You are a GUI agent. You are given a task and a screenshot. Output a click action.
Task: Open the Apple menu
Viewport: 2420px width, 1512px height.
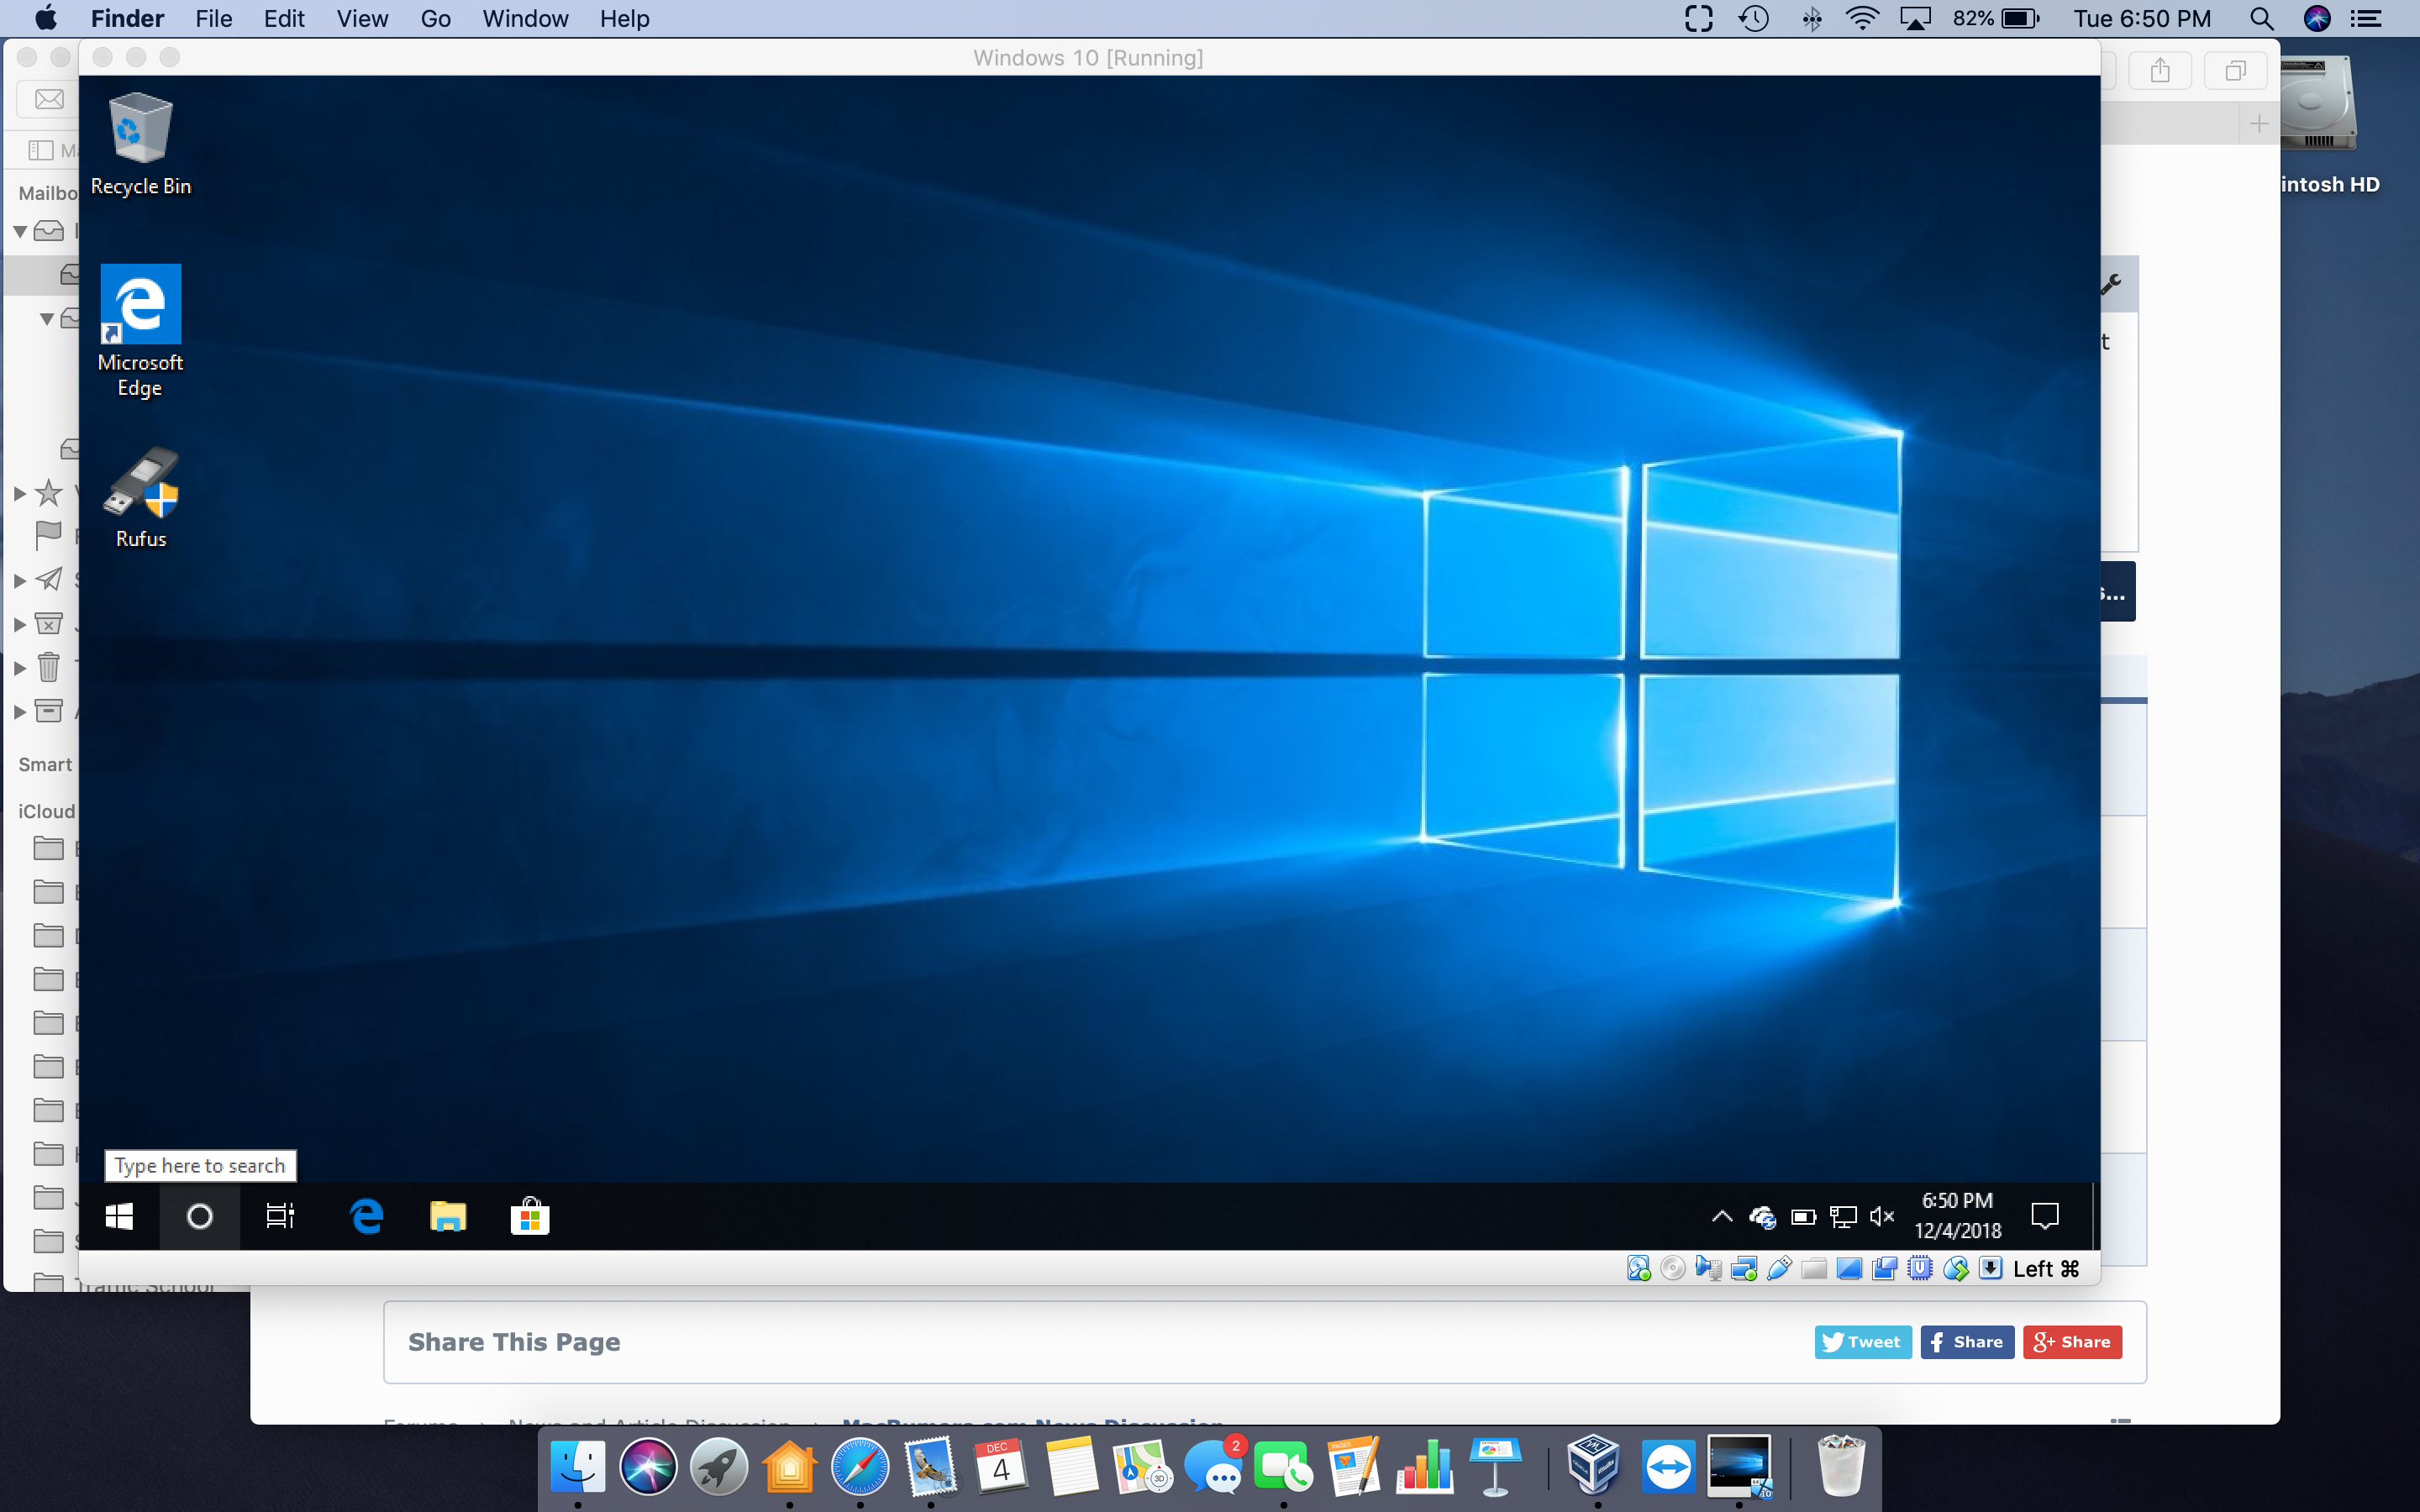coord(46,18)
